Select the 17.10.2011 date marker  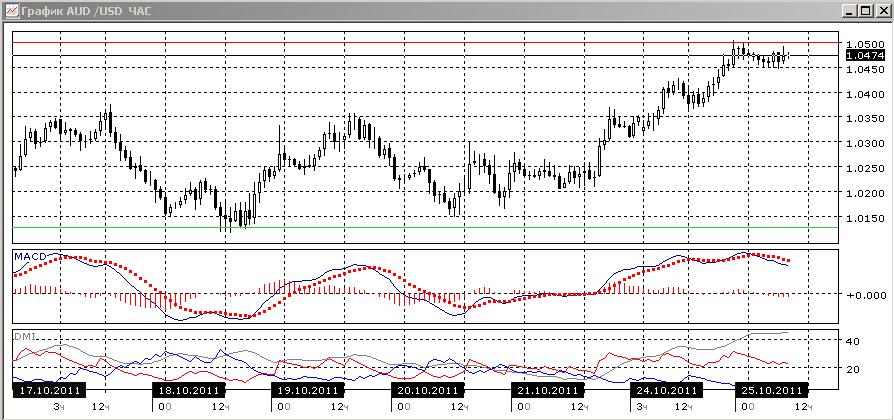tap(50, 391)
